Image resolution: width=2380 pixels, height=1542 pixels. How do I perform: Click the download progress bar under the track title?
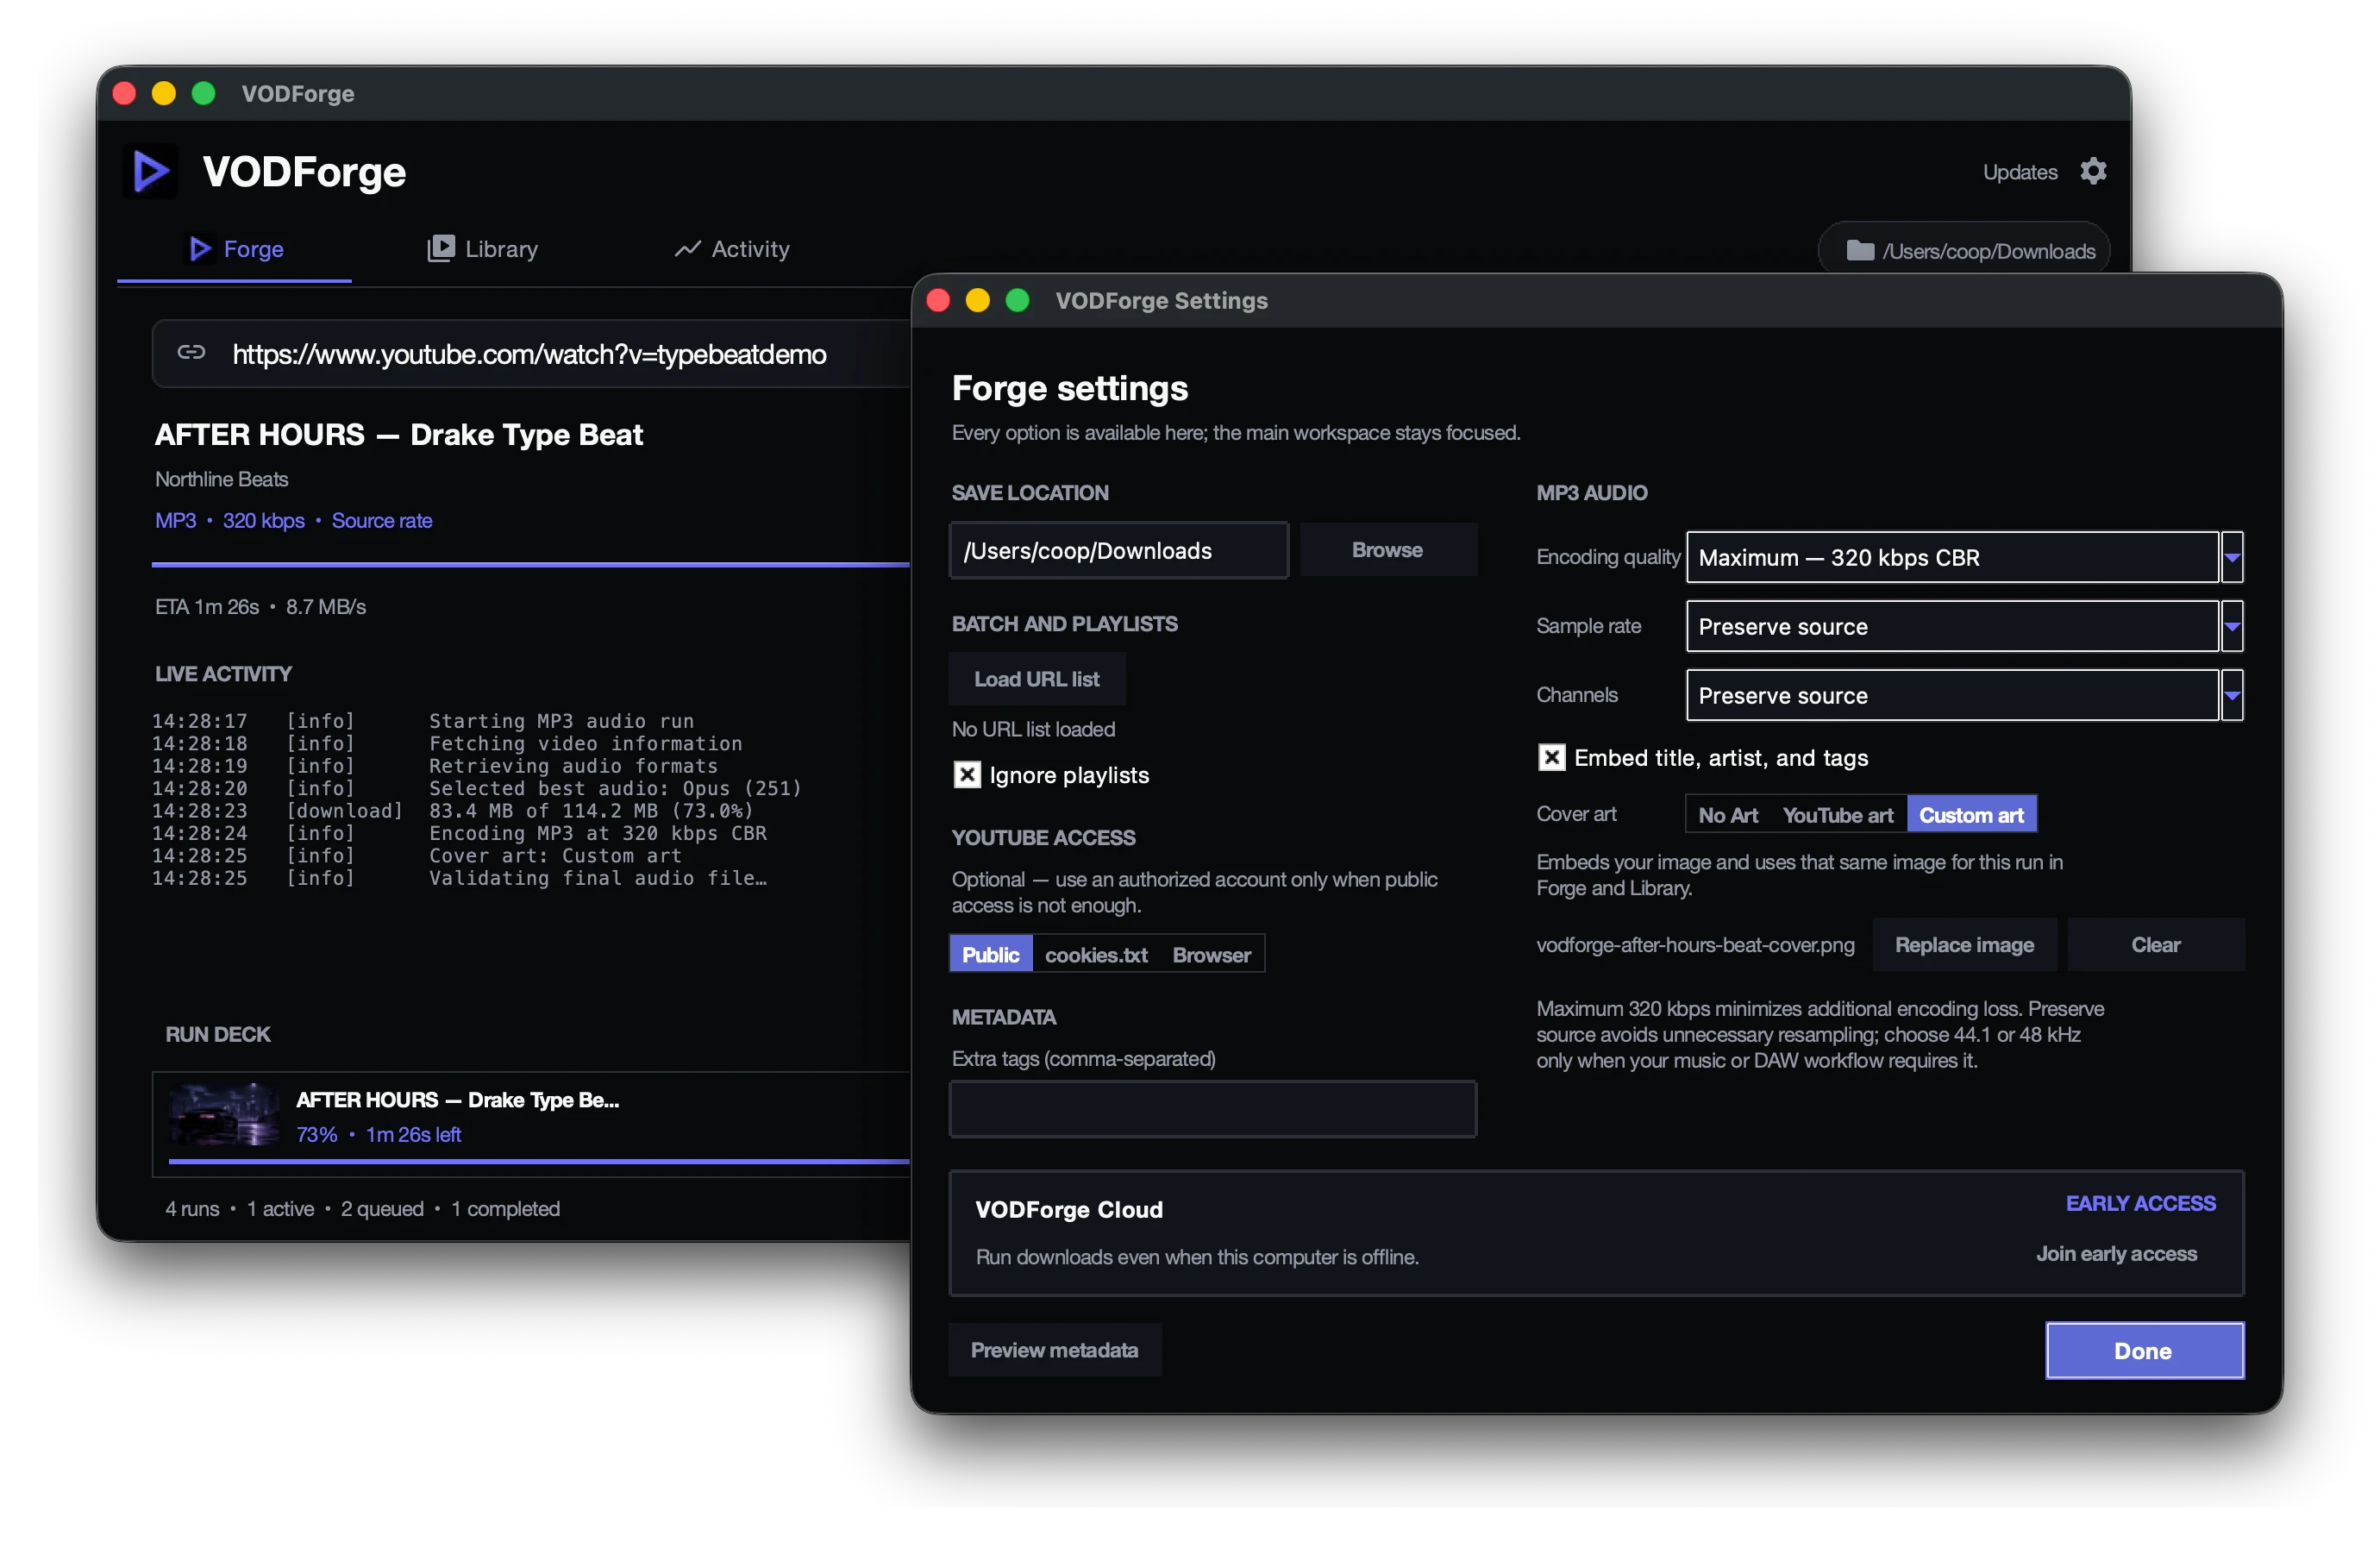pos(531,564)
